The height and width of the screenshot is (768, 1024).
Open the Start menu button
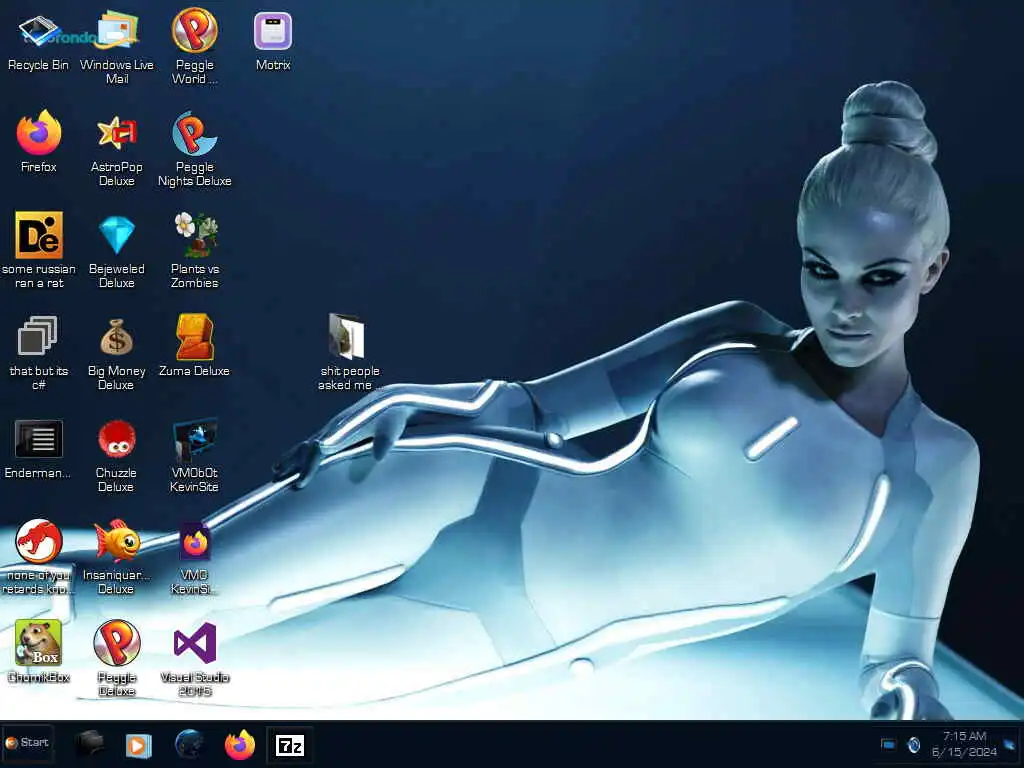click(x=27, y=743)
